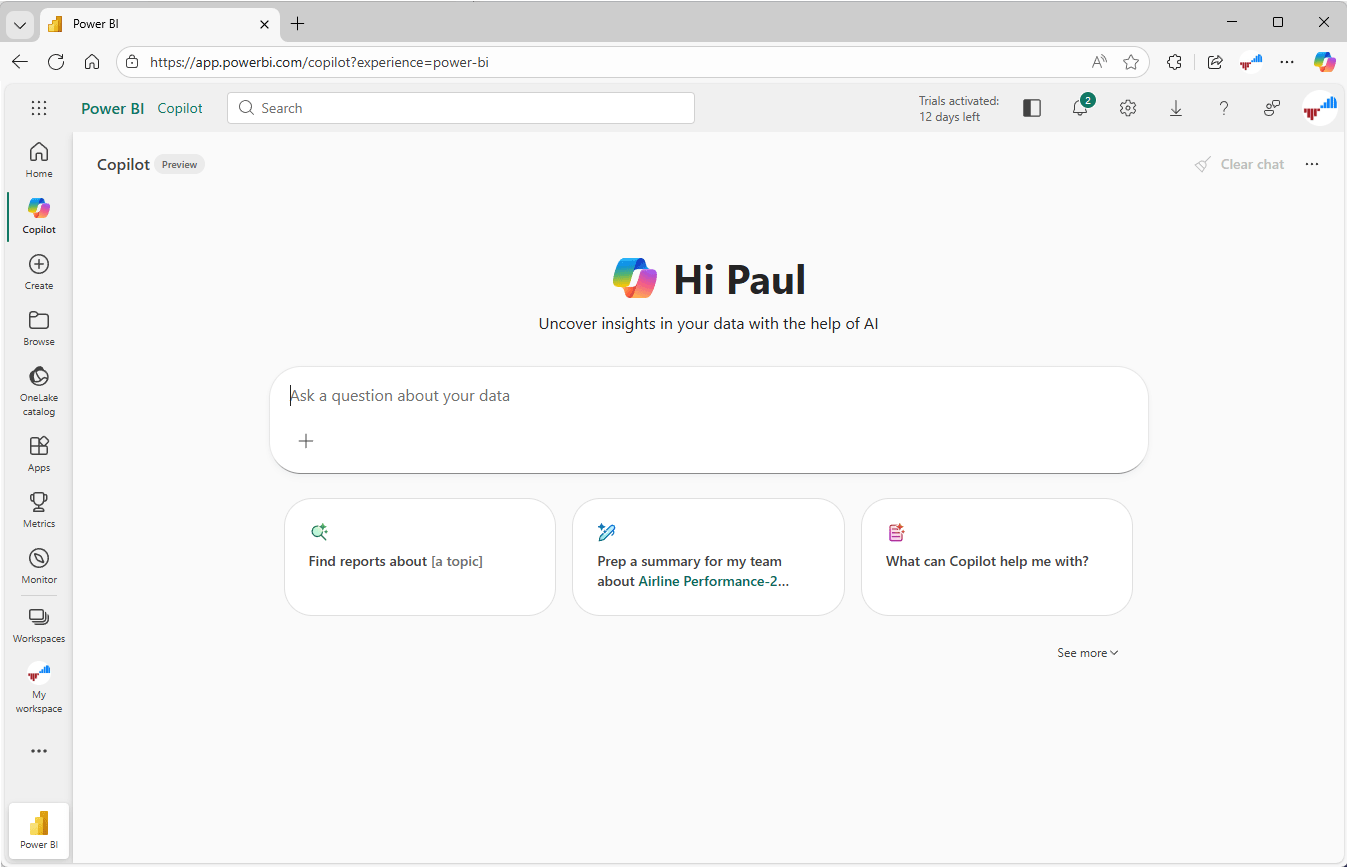Open help question mark menu
The image size is (1347, 867).
[x=1224, y=108]
